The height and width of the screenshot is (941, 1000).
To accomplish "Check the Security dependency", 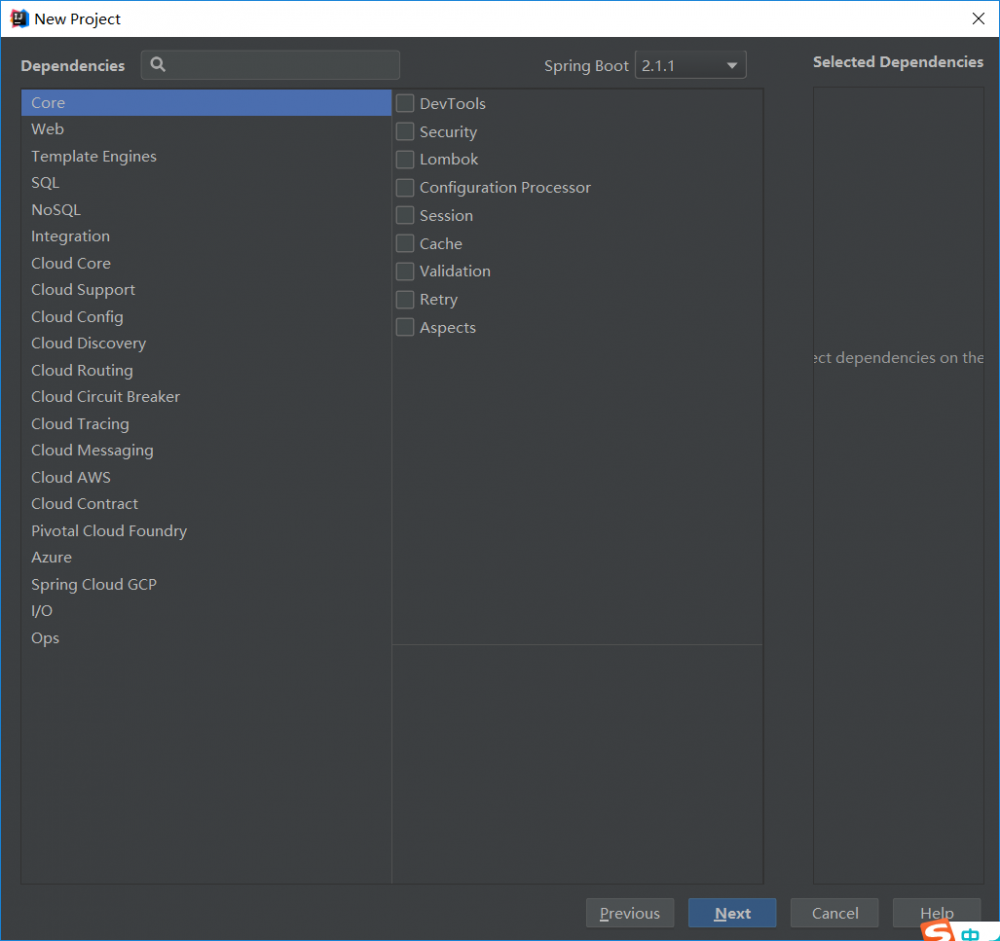I will pyautogui.click(x=405, y=131).
